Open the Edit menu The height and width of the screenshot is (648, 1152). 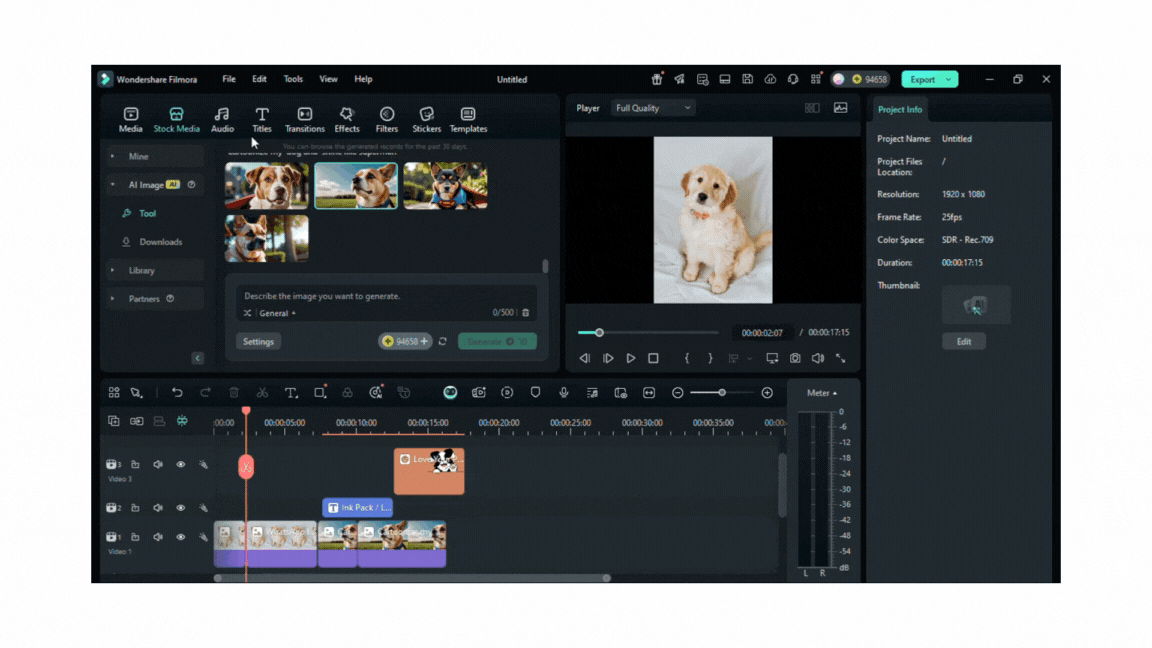(259, 79)
